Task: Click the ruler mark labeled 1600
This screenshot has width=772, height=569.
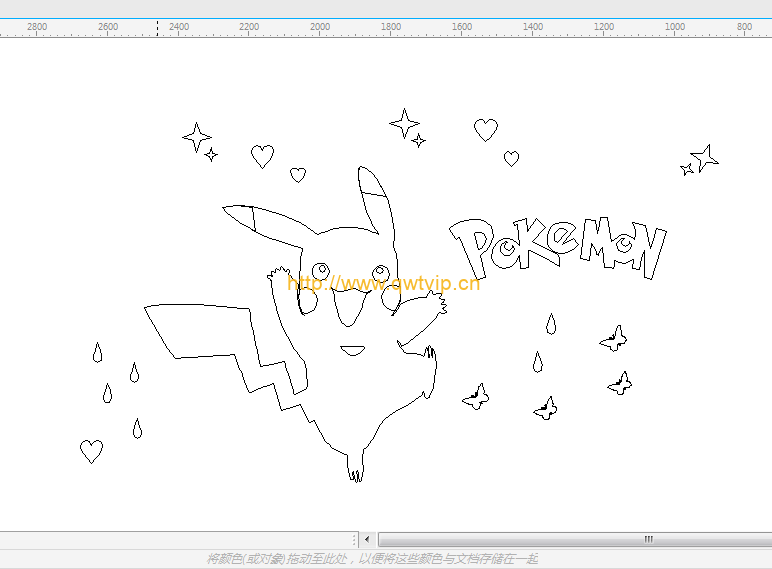Action: (x=462, y=27)
